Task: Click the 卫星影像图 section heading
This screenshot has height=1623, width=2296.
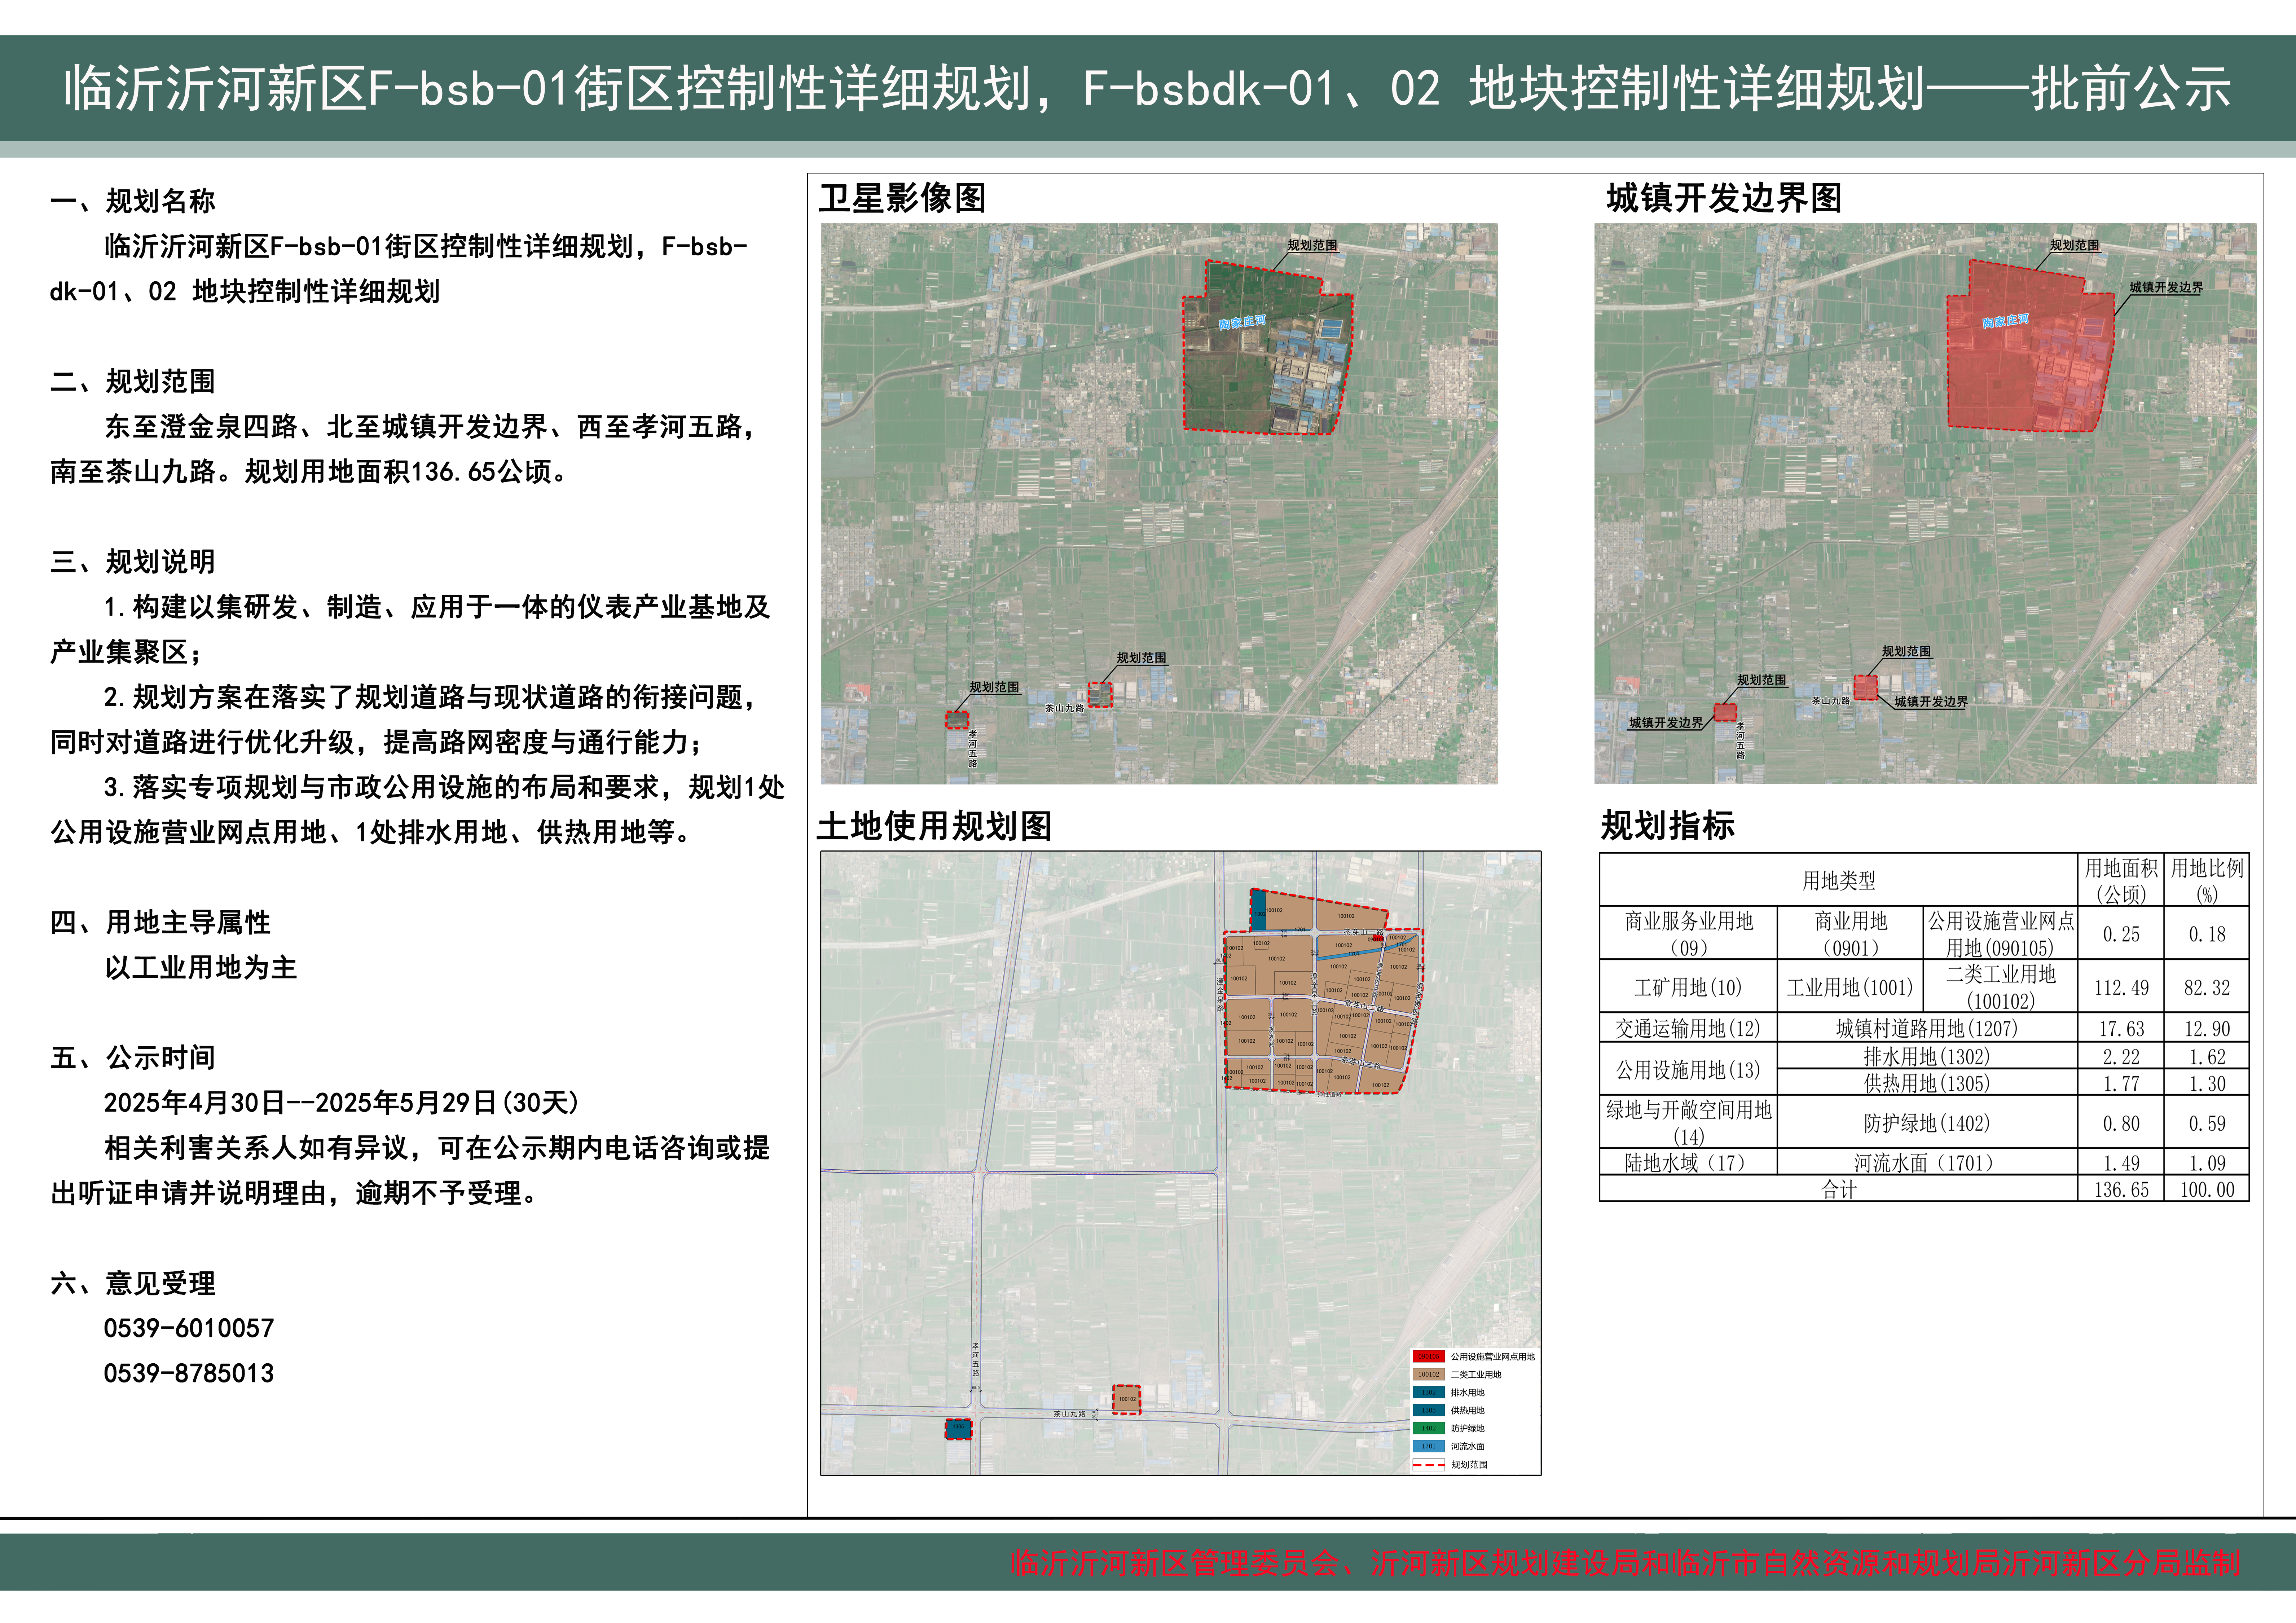Action: (902, 198)
